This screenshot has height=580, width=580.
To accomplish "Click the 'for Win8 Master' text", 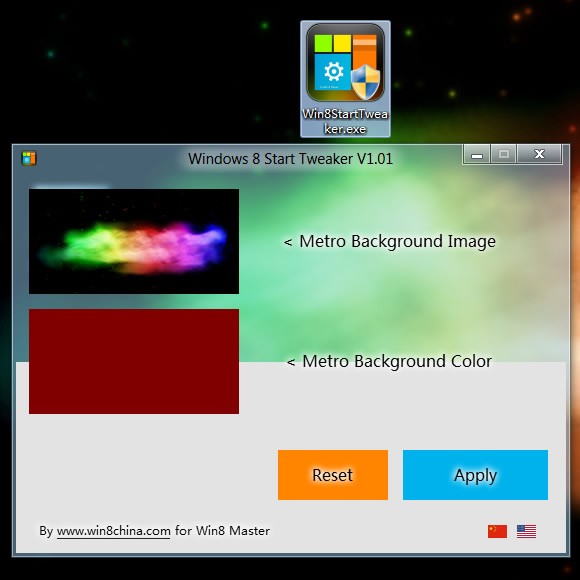I will 222,531.
